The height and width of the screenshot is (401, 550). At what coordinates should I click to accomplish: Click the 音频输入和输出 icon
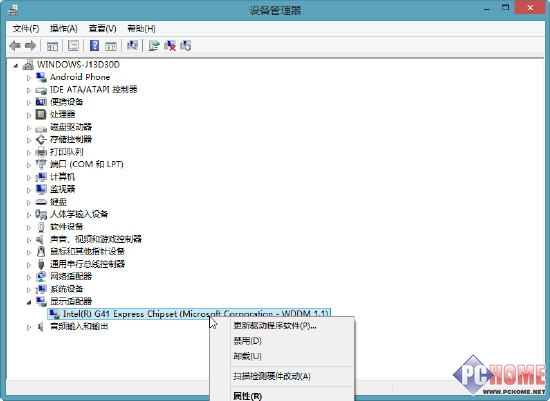tap(40, 327)
